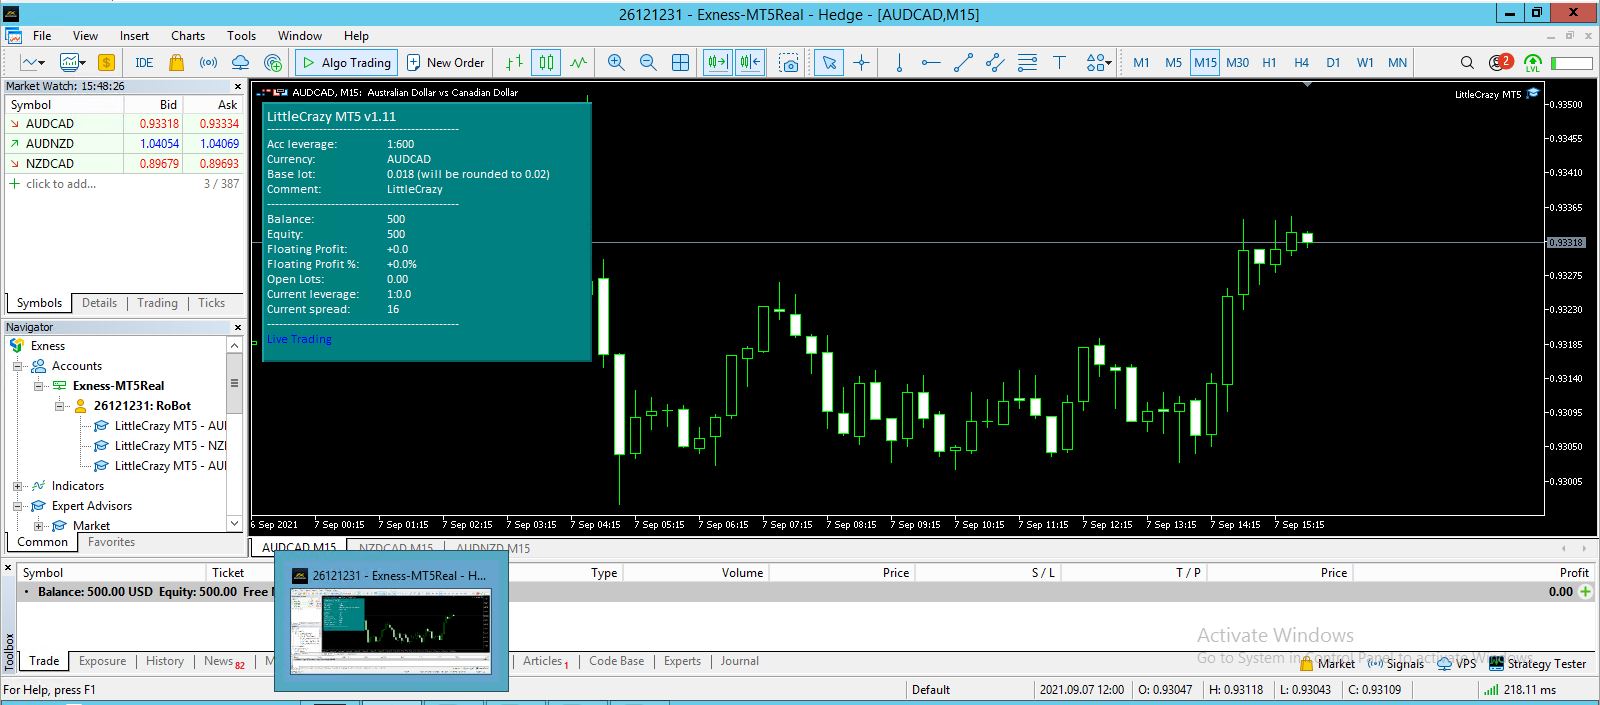
Task: Collapse the Expert Advisors tree node
Action: (x=17, y=506)
